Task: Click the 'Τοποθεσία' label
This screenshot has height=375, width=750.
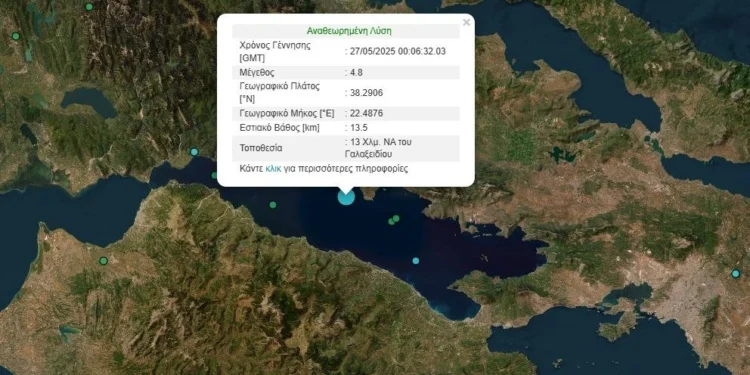Action: pos(261,148)
